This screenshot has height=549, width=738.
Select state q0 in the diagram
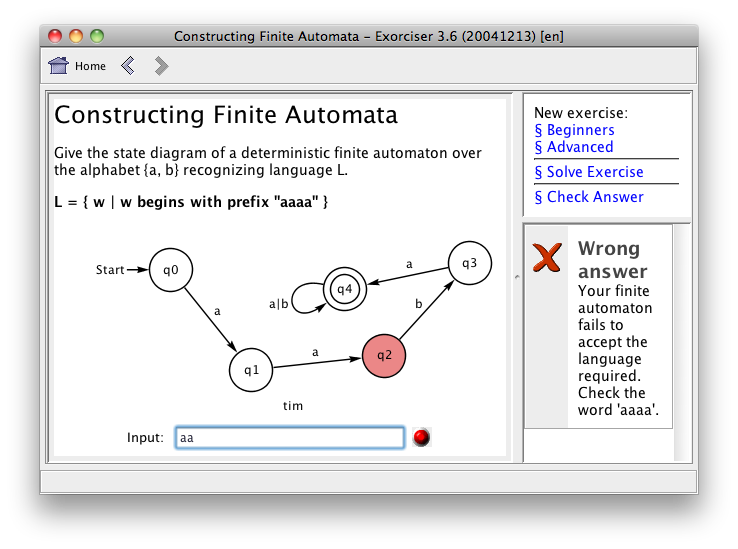point(171,270)
